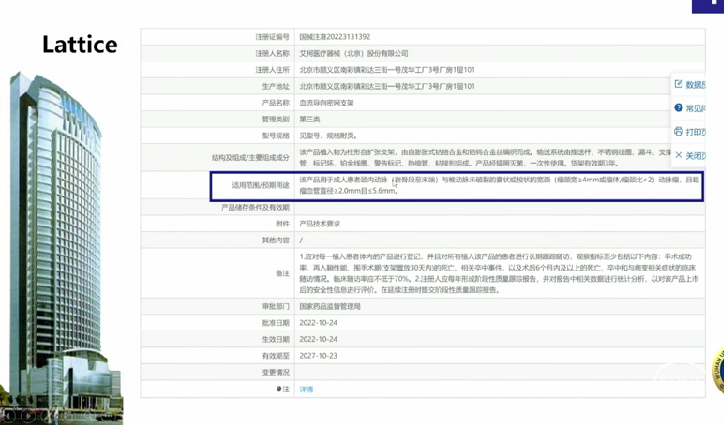Click the 数据 edit icon in side panel
This screenshot has height=425, width=724.
678,84
